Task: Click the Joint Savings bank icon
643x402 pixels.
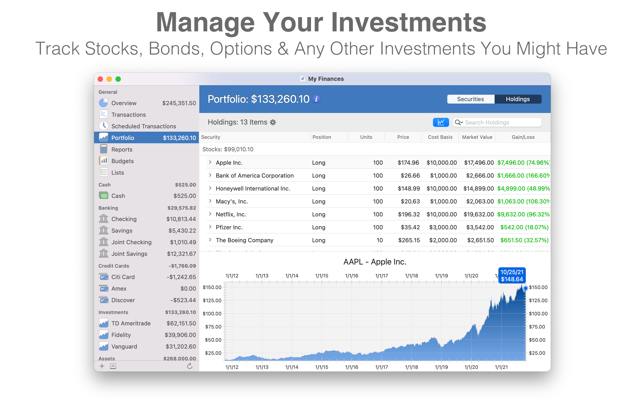Action: pyautogui.click(x=103, y=254)
